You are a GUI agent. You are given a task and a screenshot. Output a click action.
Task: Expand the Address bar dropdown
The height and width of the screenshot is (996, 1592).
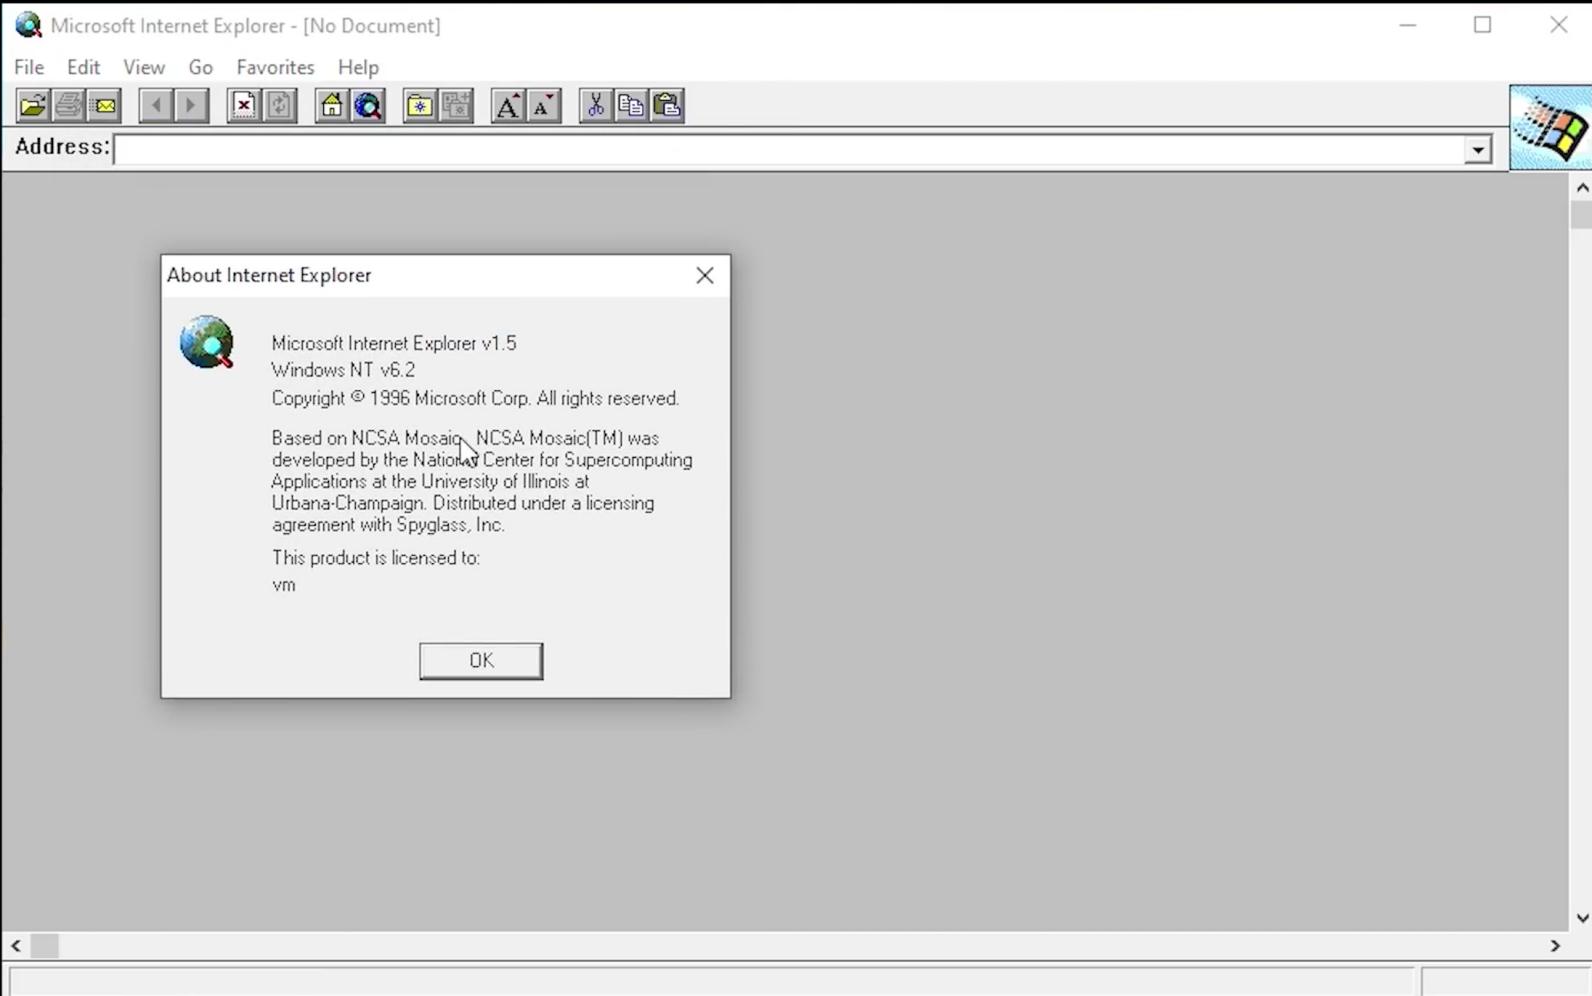click(x=1477, y=150)
